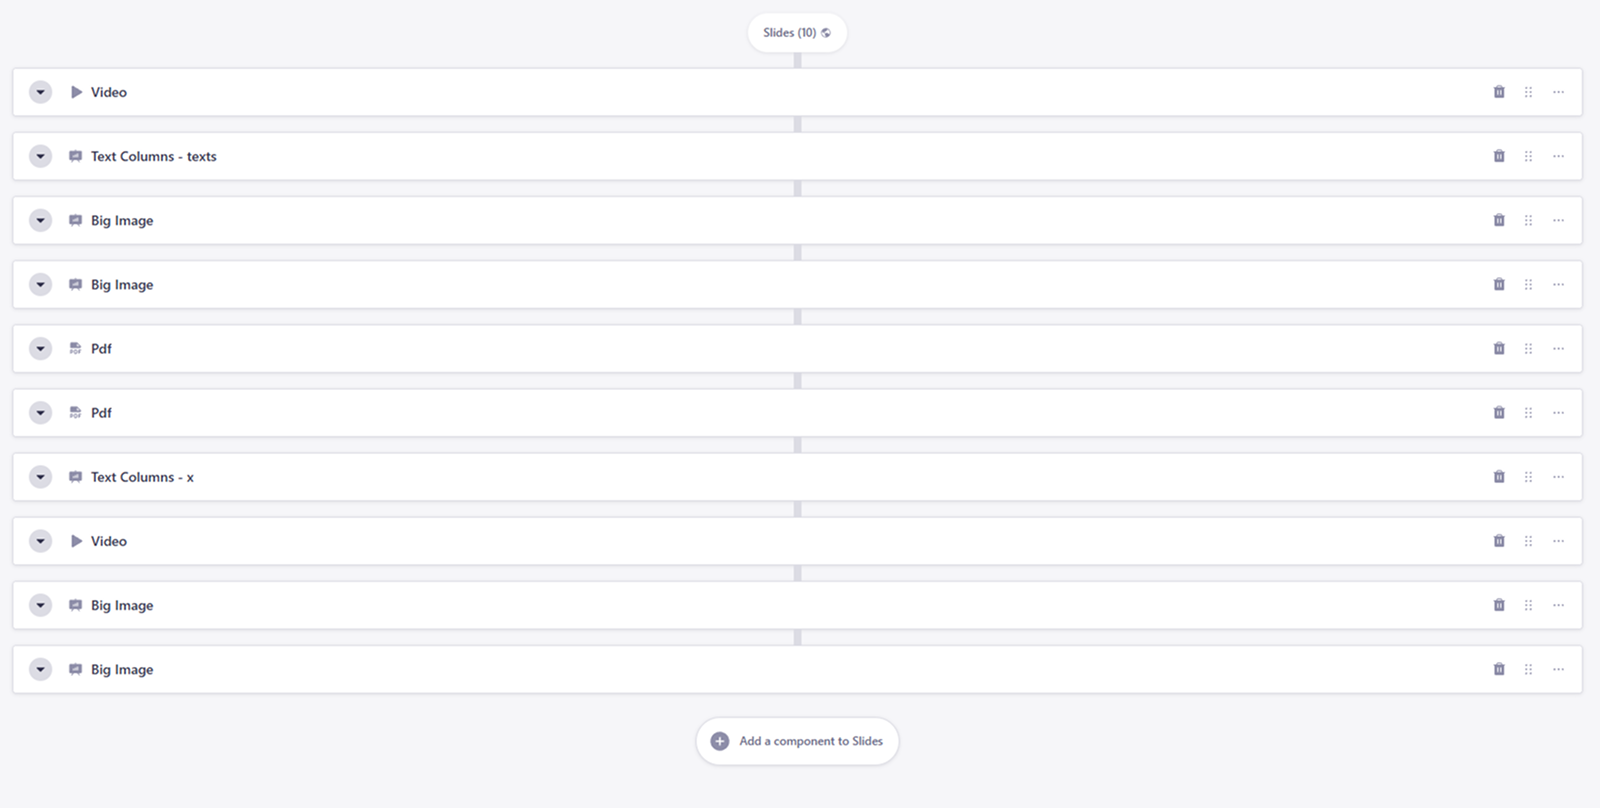Click Add a component to Slides
This screenshot has width=1600, height=808.
pos(797,741)
